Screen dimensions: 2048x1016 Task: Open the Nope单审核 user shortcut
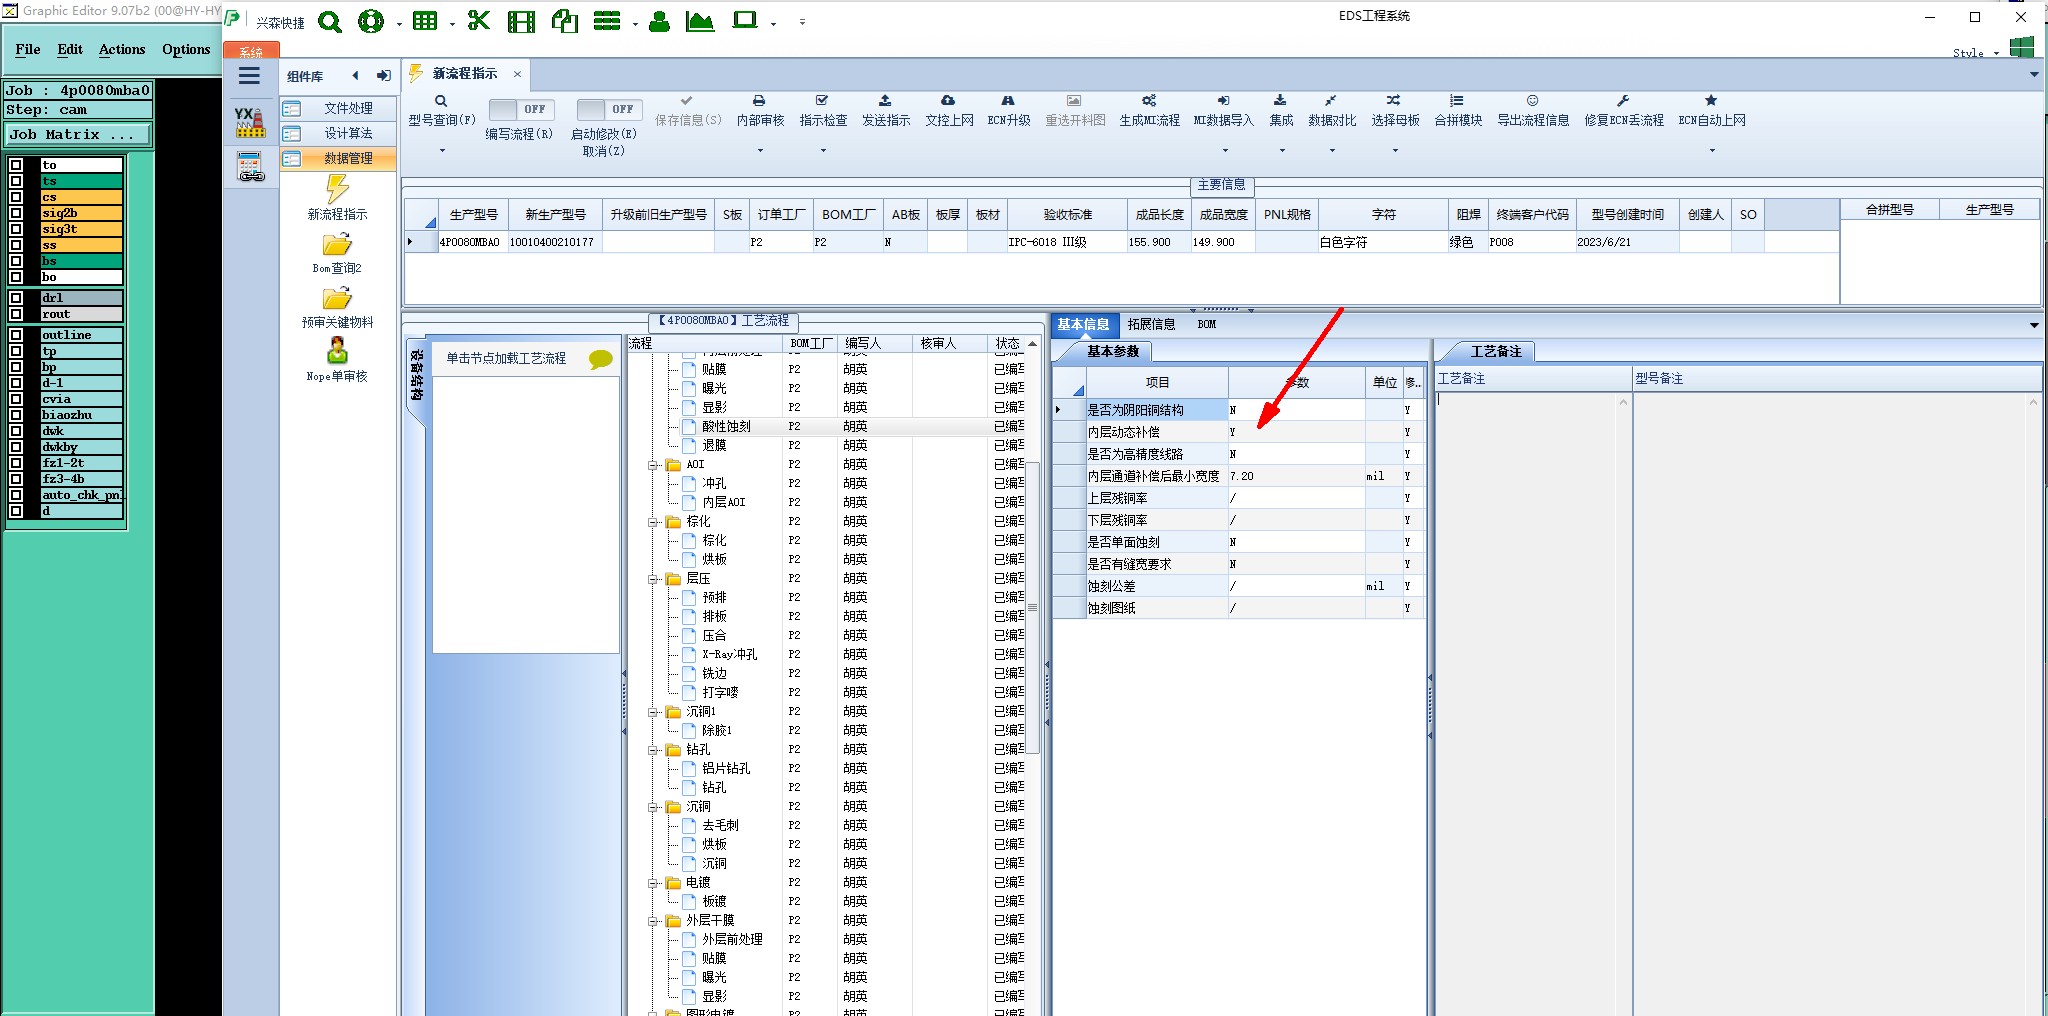point(337,360)
